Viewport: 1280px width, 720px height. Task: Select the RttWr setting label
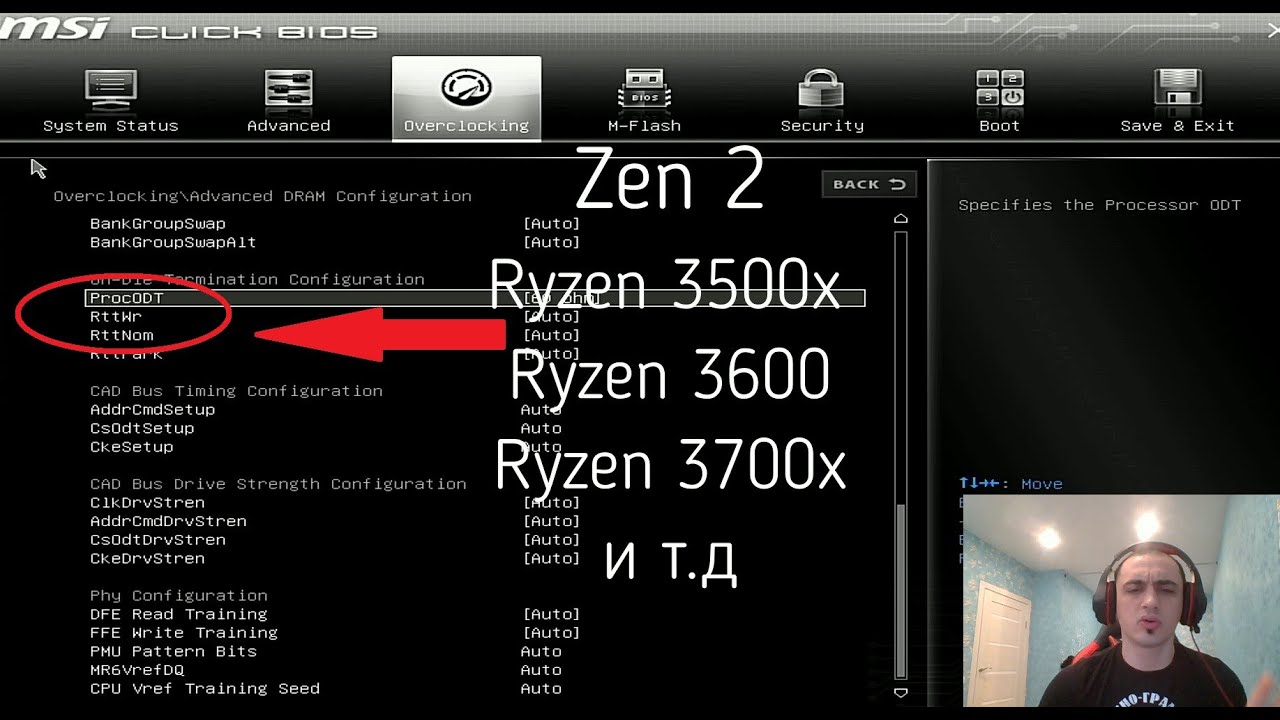pos(116,317)
